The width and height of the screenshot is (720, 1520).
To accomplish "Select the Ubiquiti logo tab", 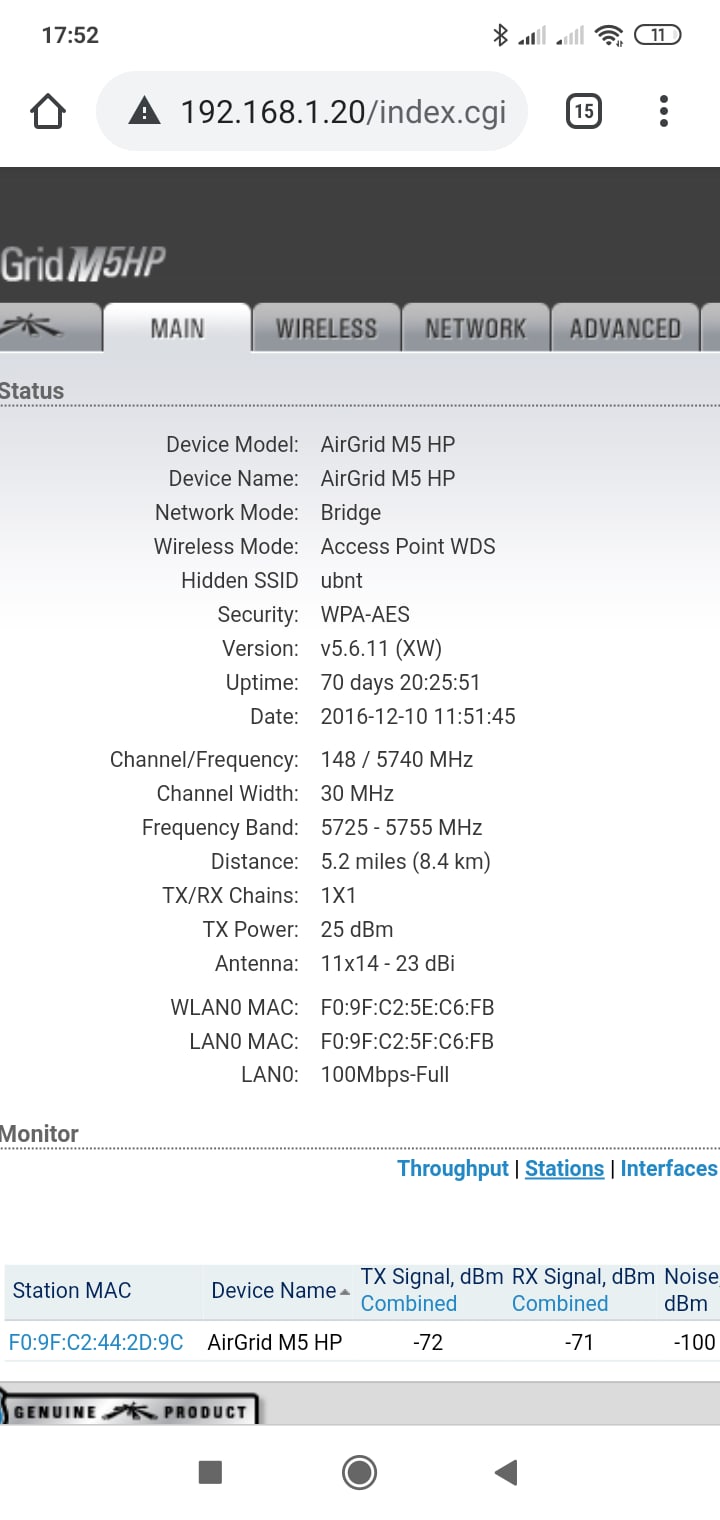I will (48, 328).
